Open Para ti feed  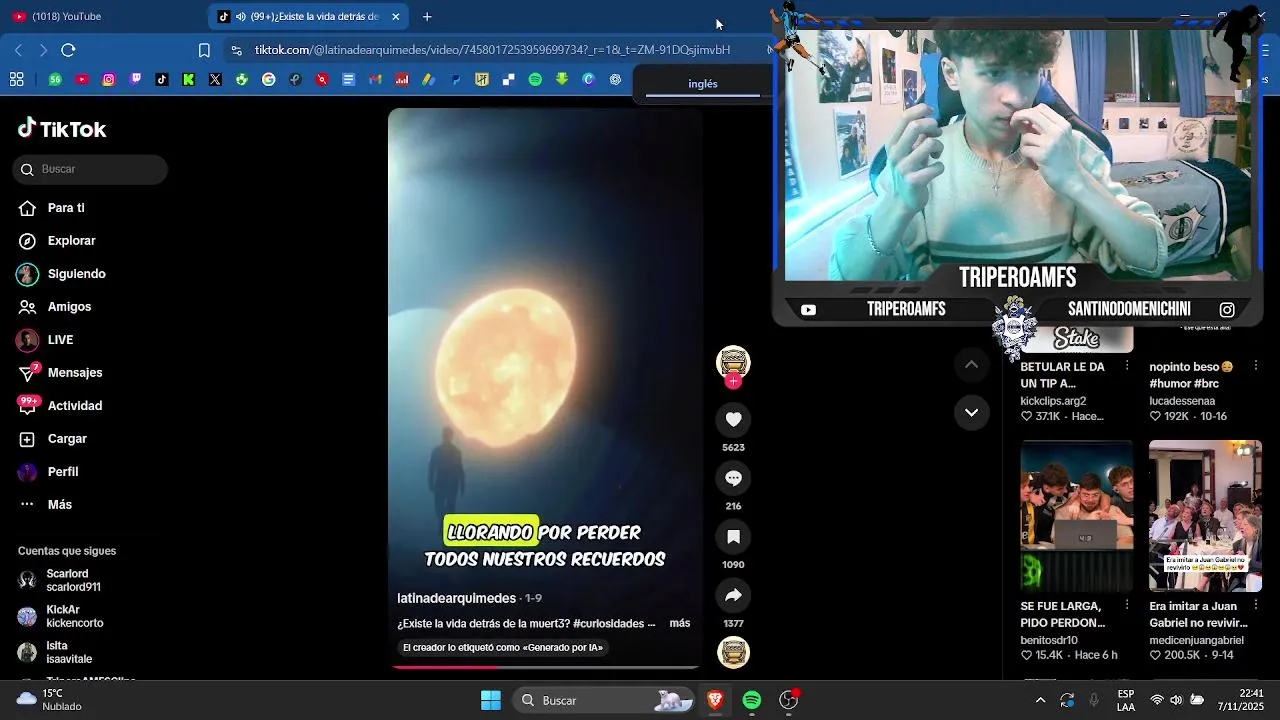tap(66, 208)
